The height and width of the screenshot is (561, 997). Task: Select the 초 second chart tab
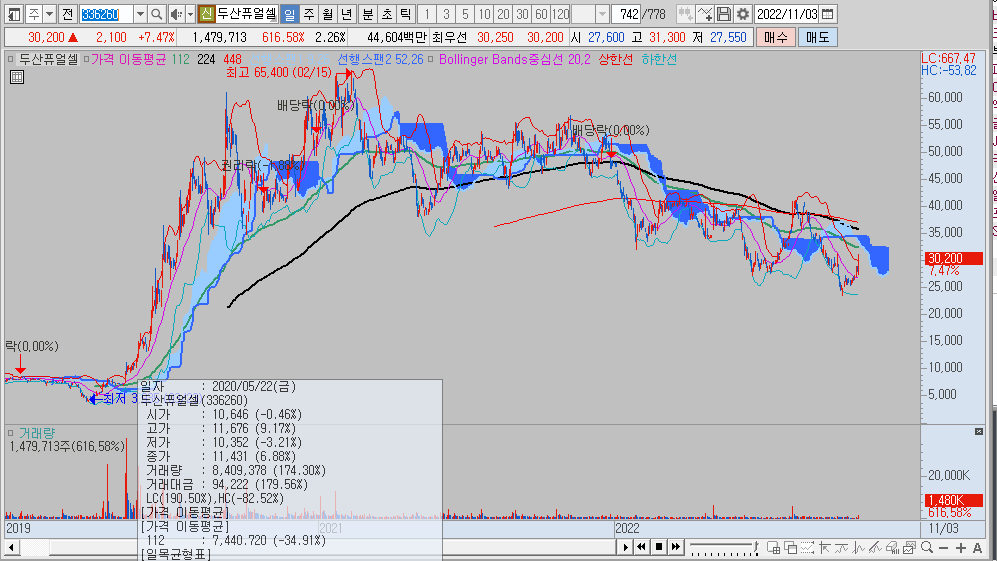[x=387, y=13]
